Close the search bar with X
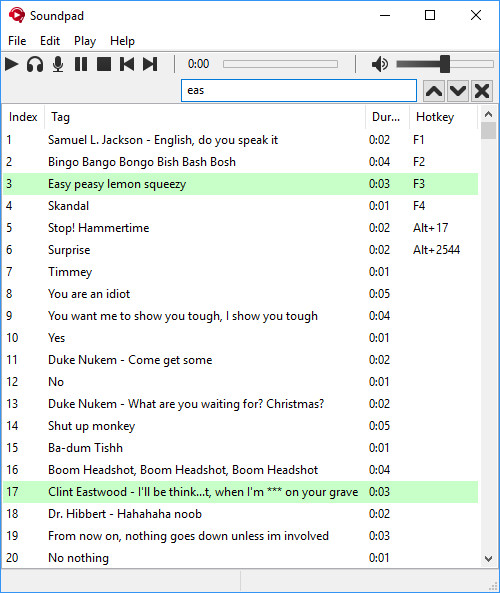This screenshot has width=500, height=593. point(482,91)
